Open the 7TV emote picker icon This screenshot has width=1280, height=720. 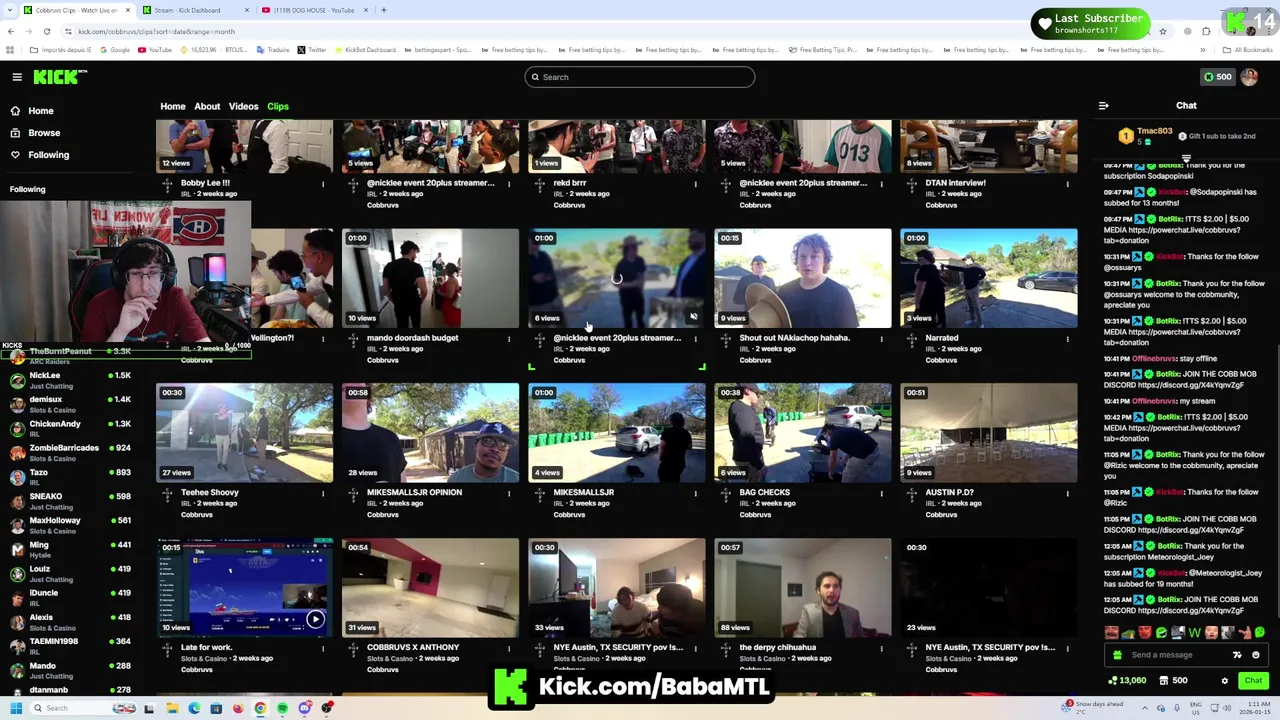click(1237, 655)
